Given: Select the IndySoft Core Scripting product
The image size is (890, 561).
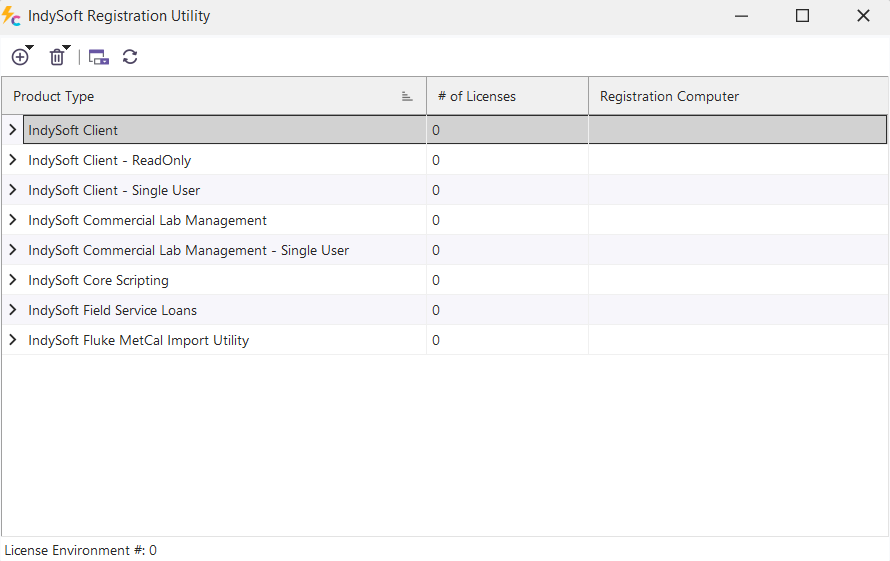Looking at the screenshot, I should [x=99, y=280].
